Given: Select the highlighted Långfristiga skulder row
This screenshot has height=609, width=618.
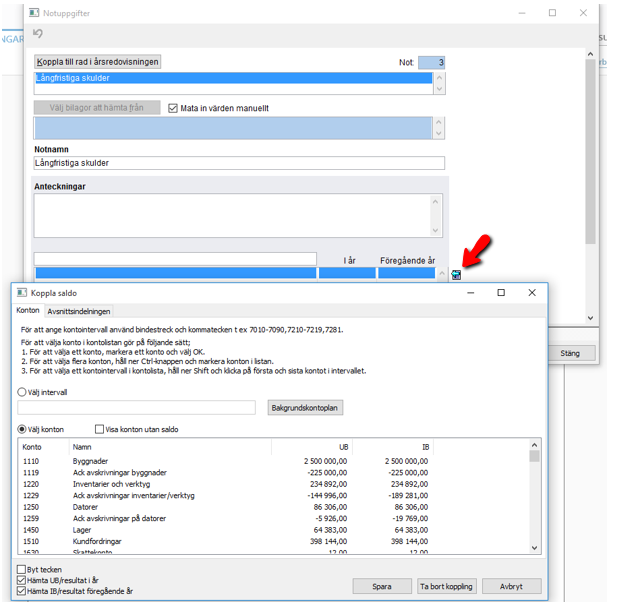Looking at the screenshot, I should [x=233, y=78].
